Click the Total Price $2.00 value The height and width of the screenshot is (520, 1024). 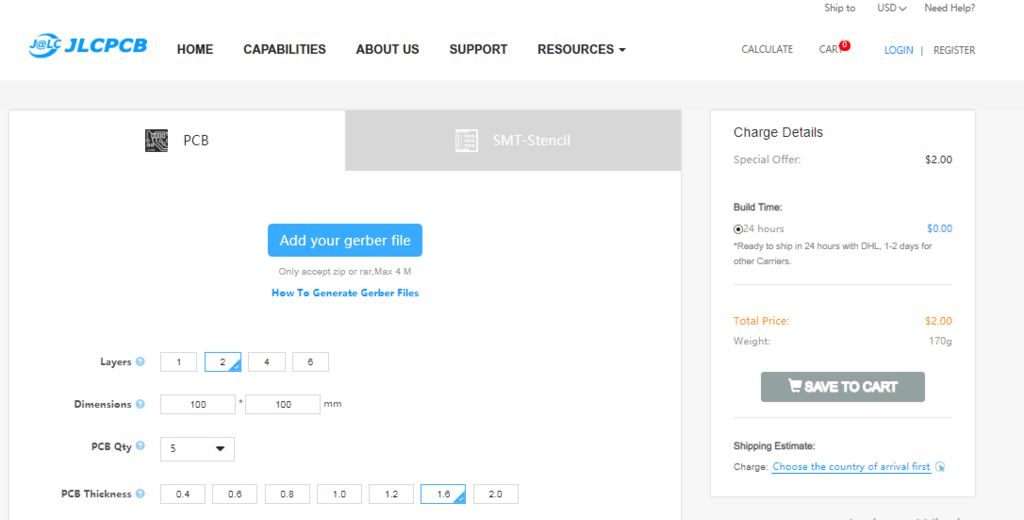tap(938, 321)
